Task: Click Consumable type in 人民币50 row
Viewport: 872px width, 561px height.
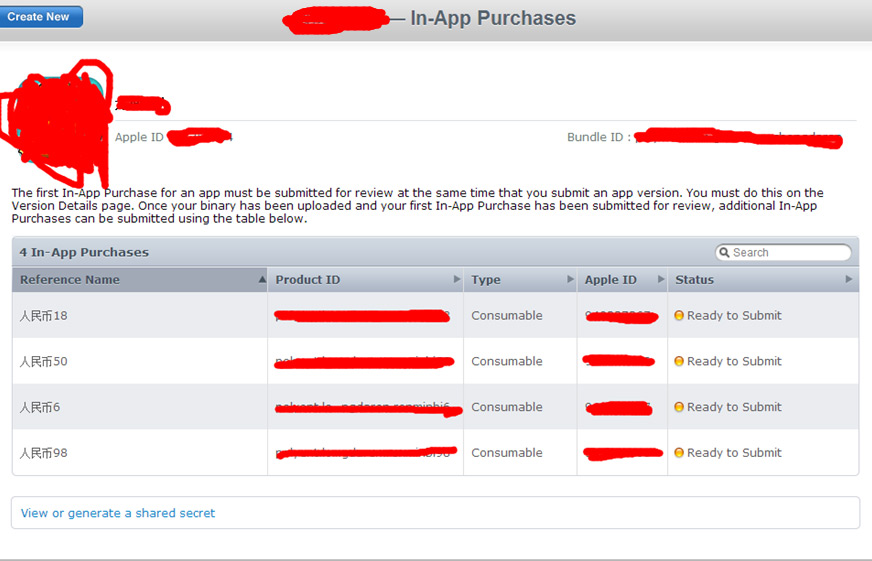Action: pos(507,361)
